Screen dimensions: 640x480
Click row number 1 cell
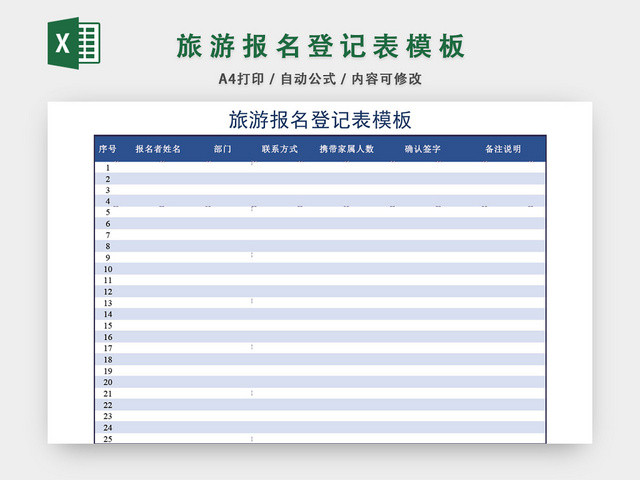(x=108, y=168)
